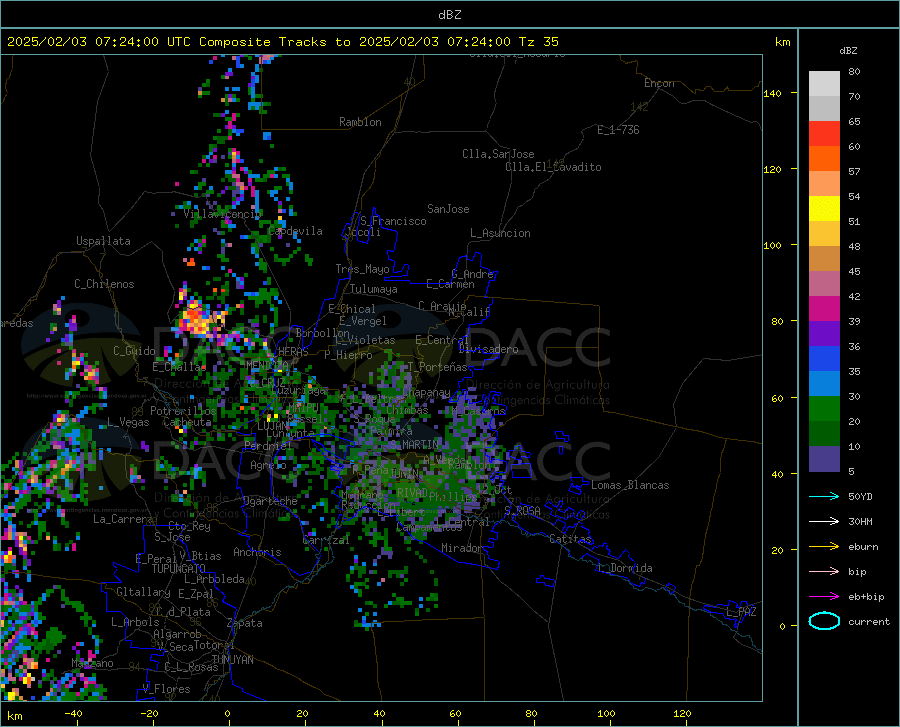
Task: Click the 'Gltallary' map label
Action: pos(143,592)
